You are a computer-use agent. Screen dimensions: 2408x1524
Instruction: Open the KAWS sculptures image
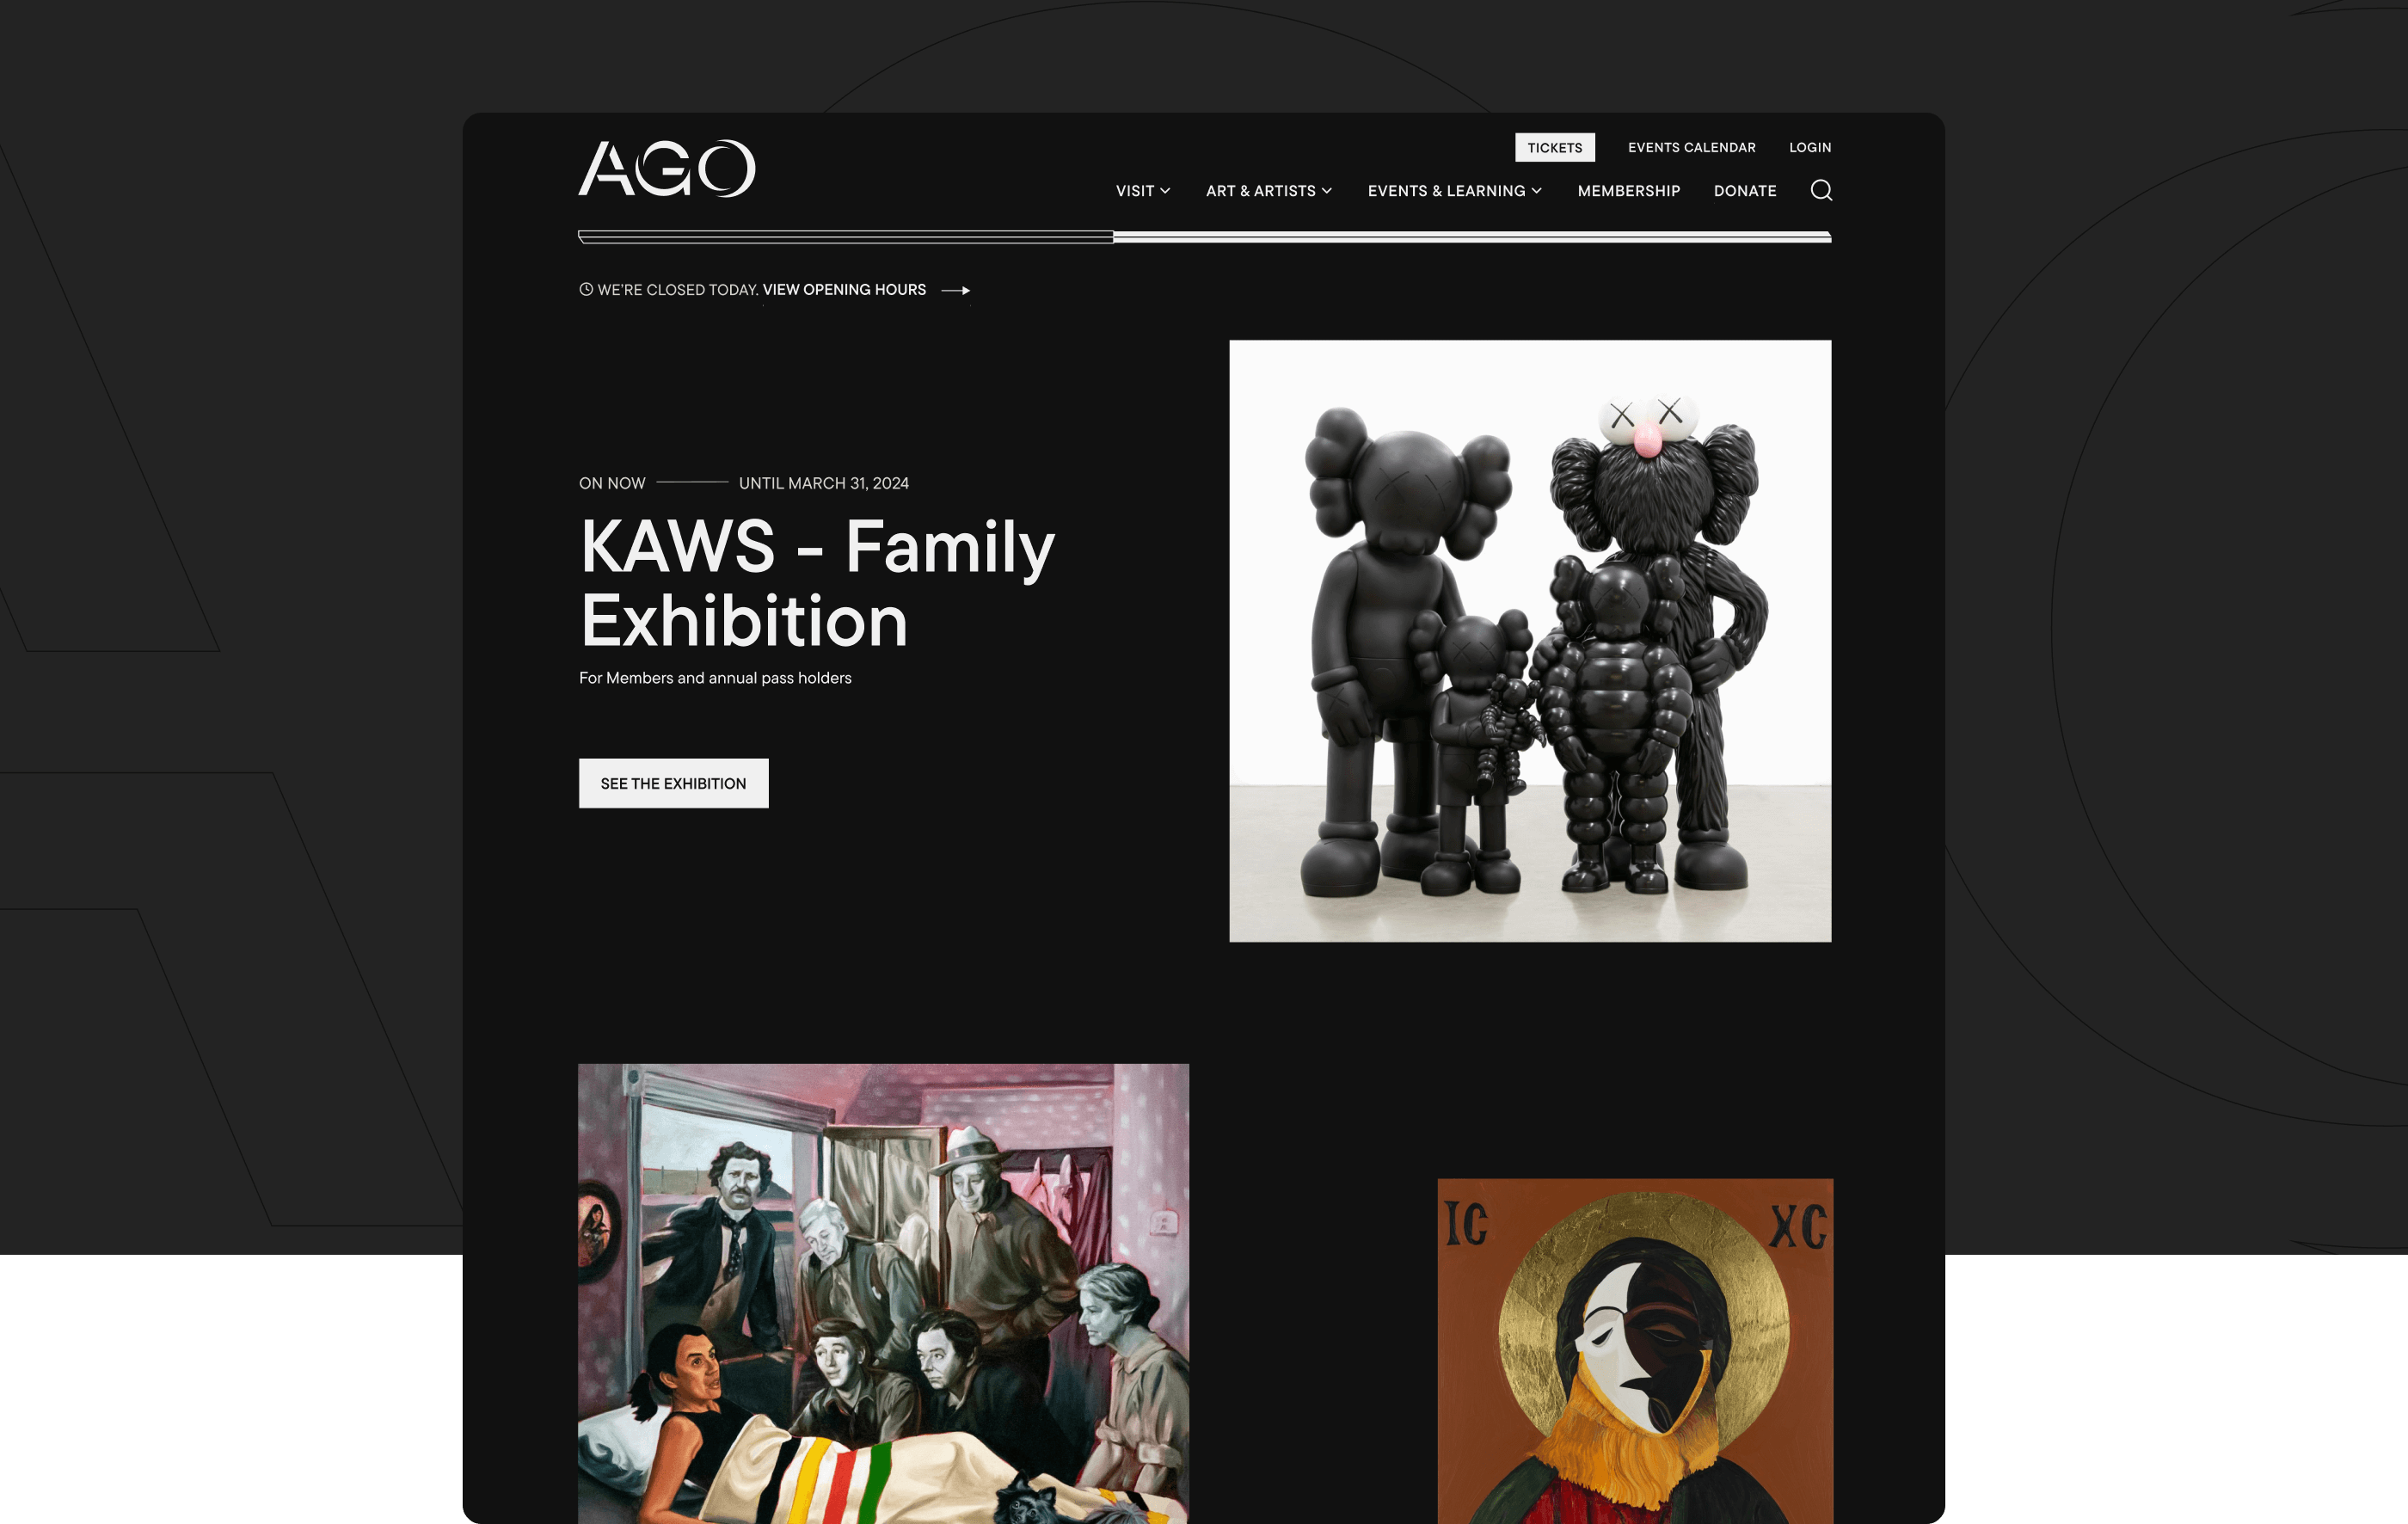tap(1530, 641)
